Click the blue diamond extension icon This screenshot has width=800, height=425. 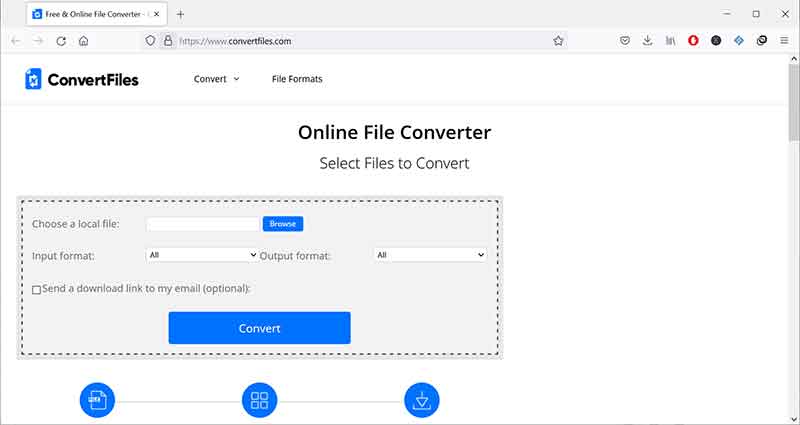[x=739, y=41]
